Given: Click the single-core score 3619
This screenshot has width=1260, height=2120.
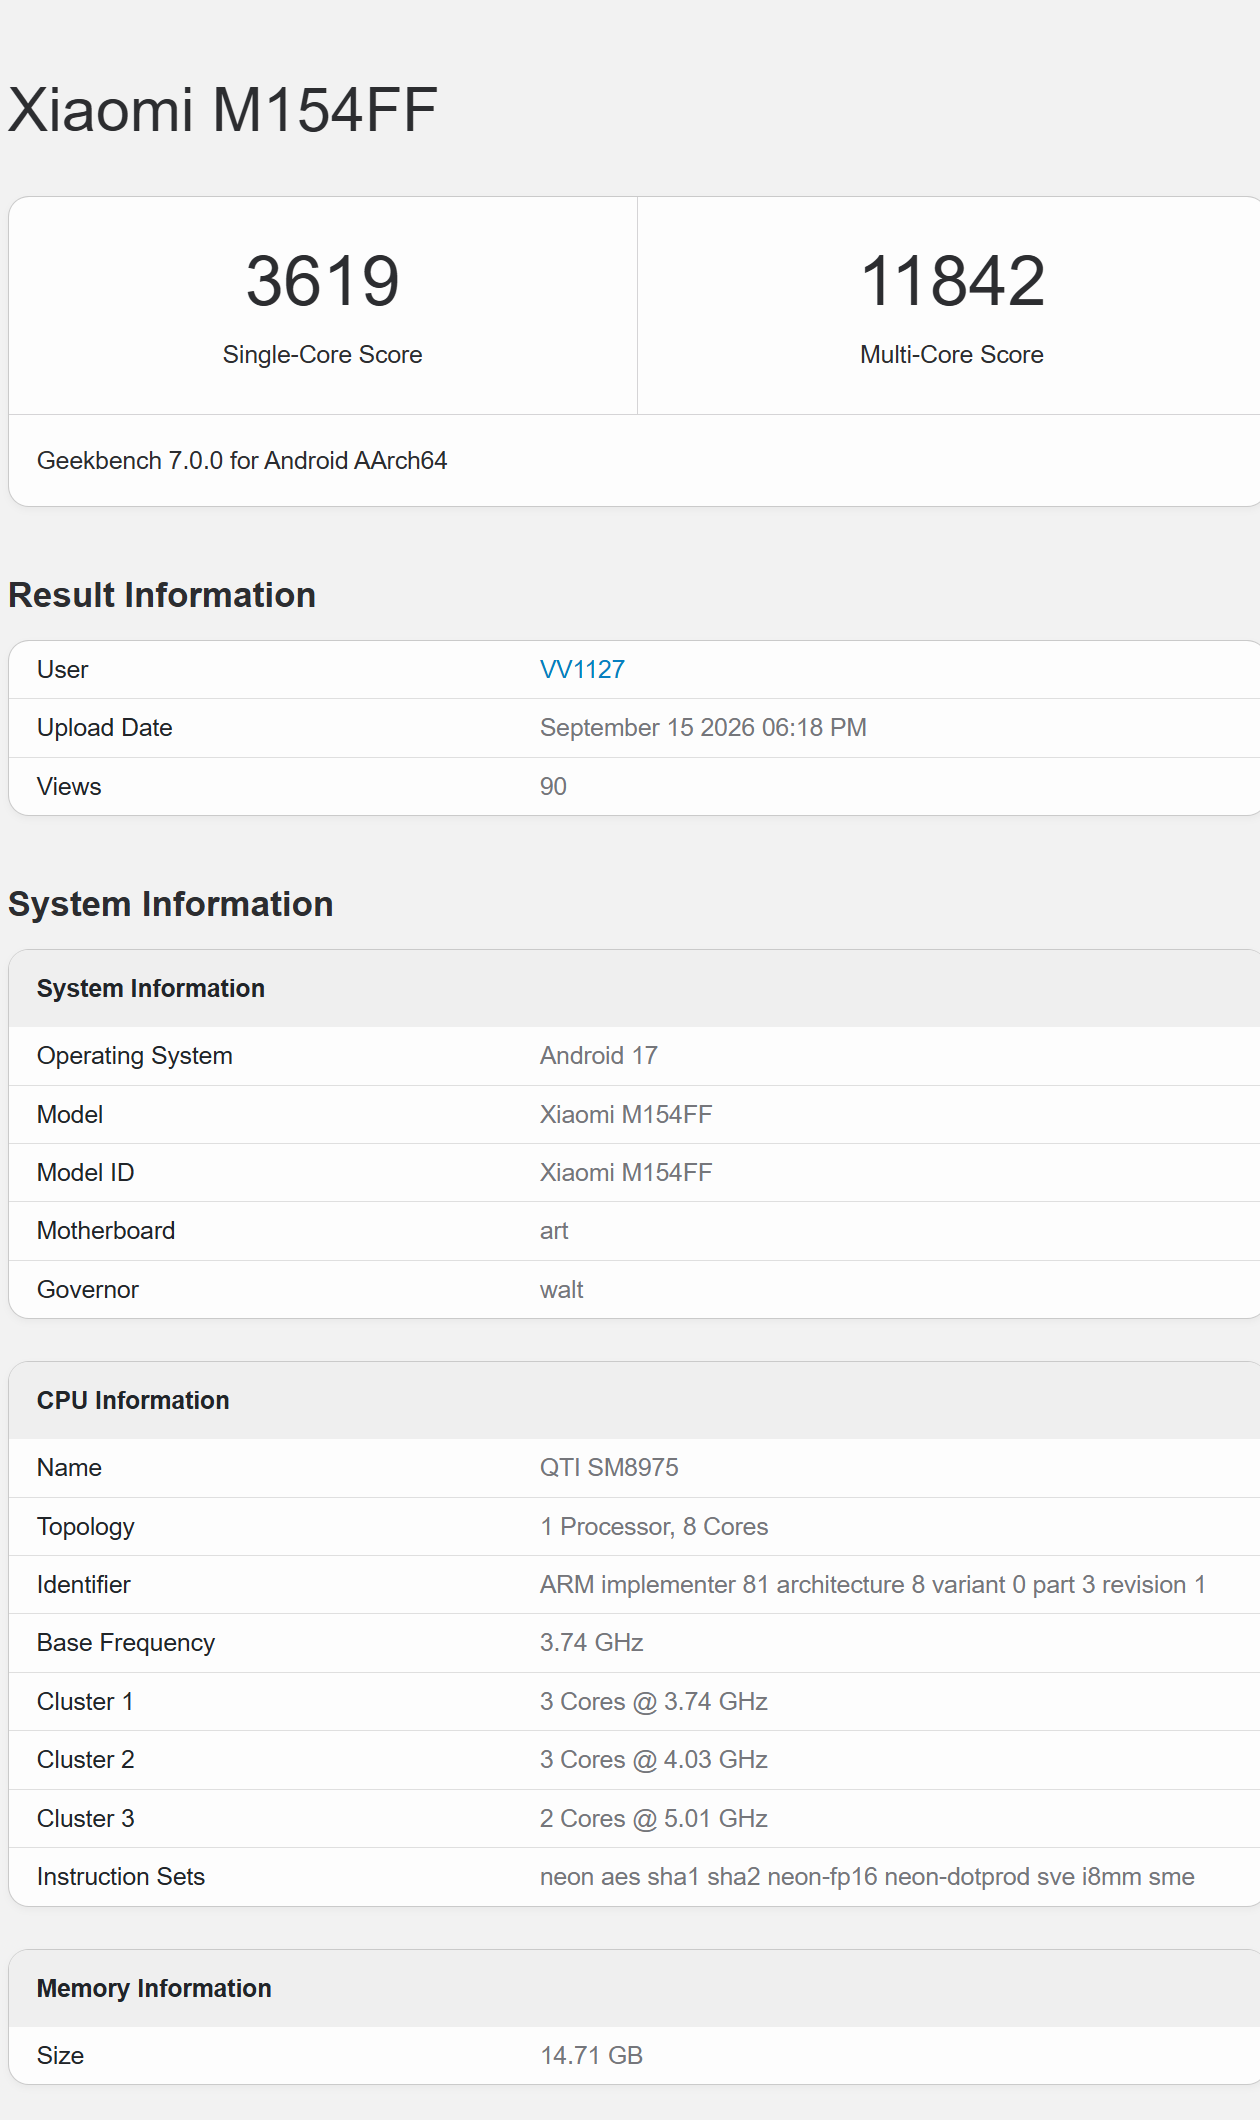Looking at the screenshot, I should (x=323, y=281).
